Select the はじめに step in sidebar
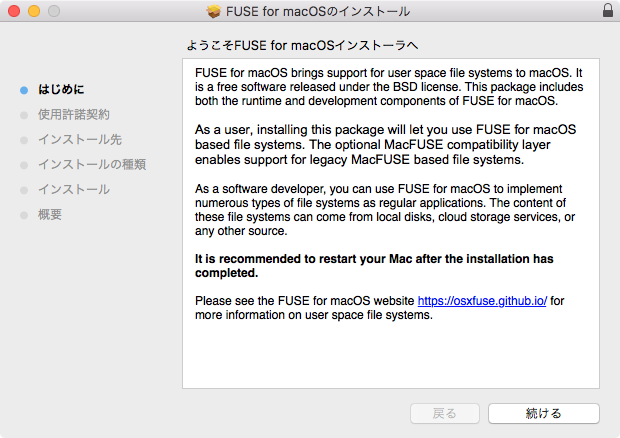This screenshot has width=620, height=438. point(61,89)
